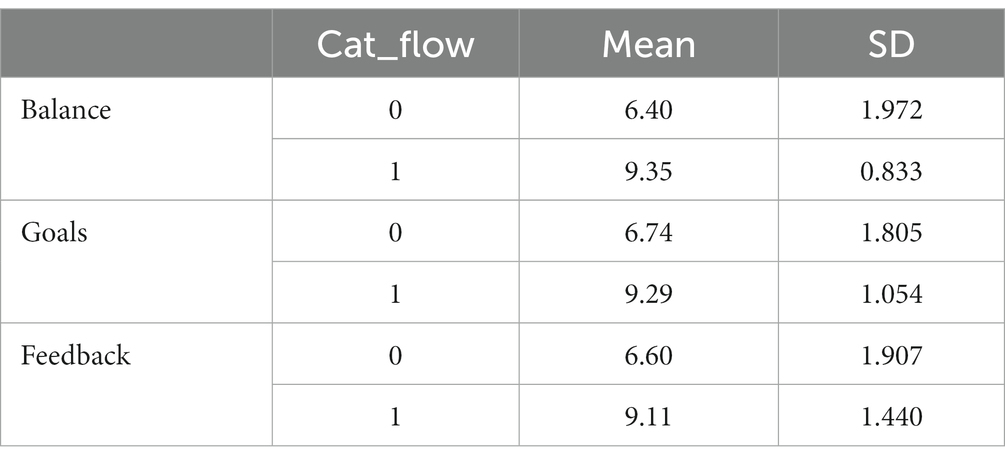Select the SD value 1.805

tap(892, 232)
